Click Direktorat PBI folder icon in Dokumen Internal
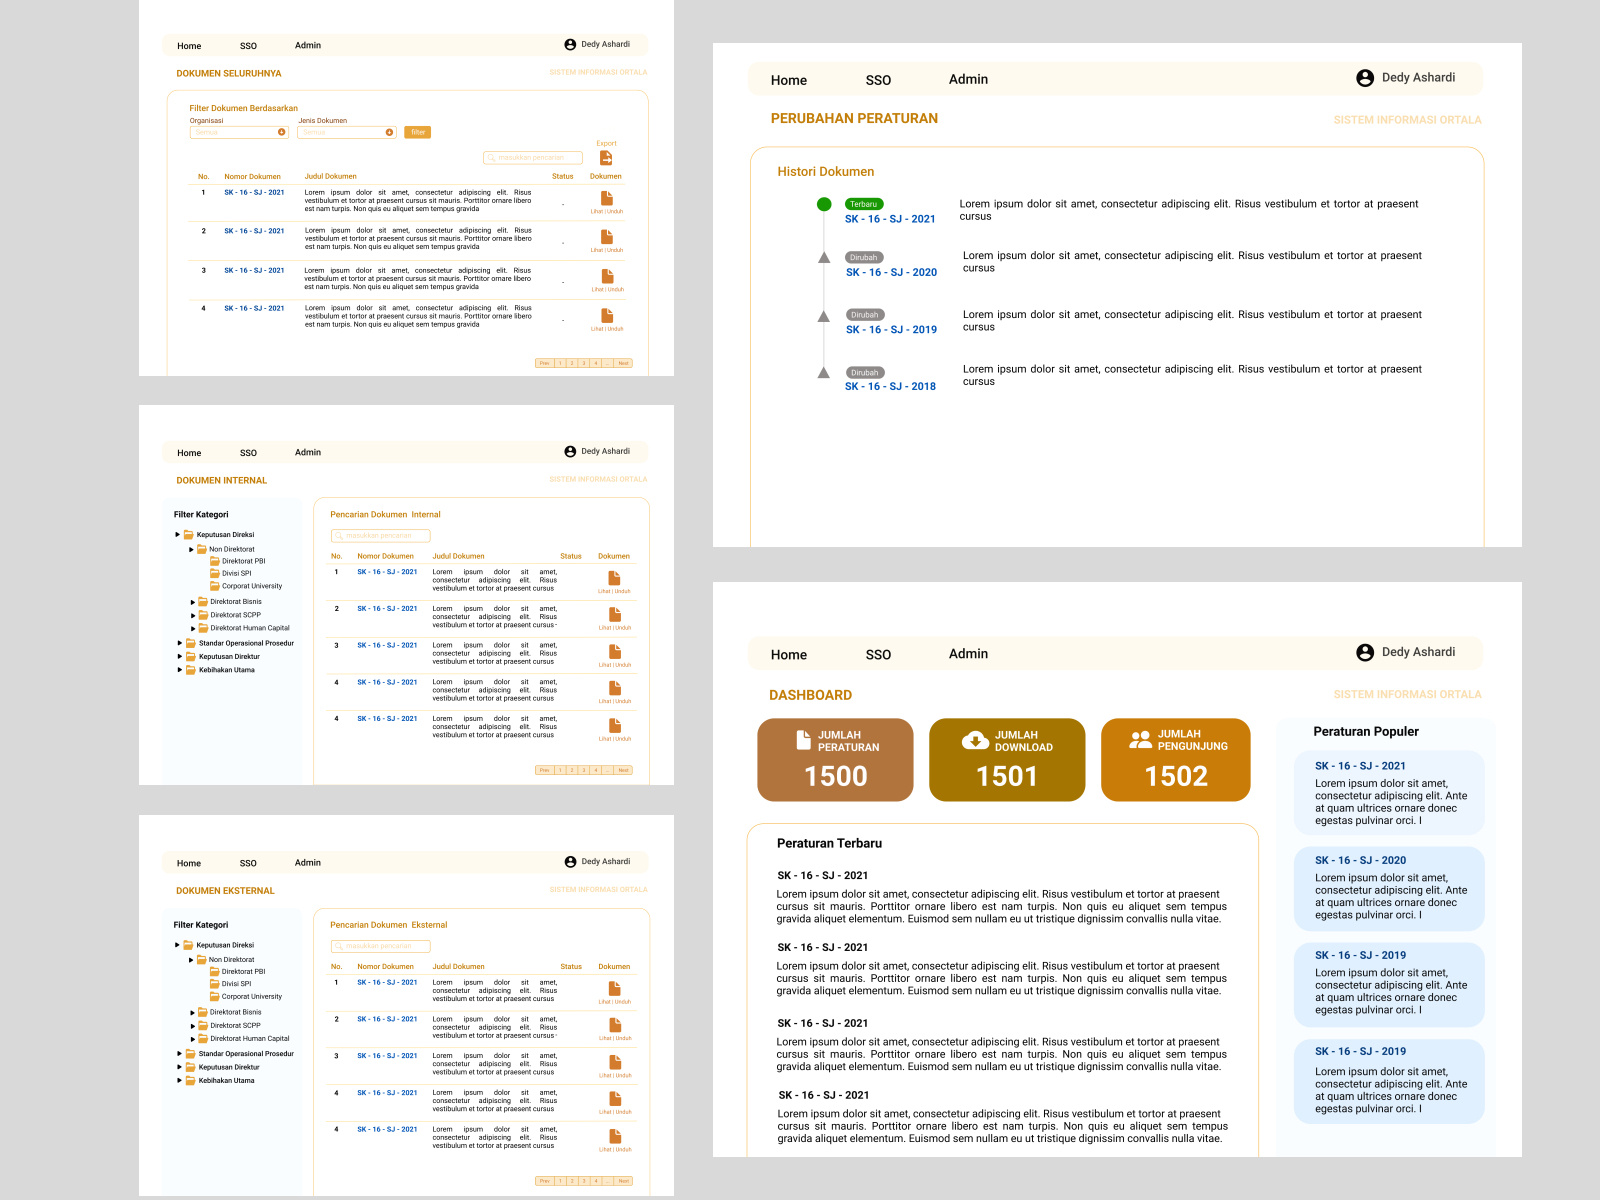Viewport: 1600px width, 1200px height. 214,561
